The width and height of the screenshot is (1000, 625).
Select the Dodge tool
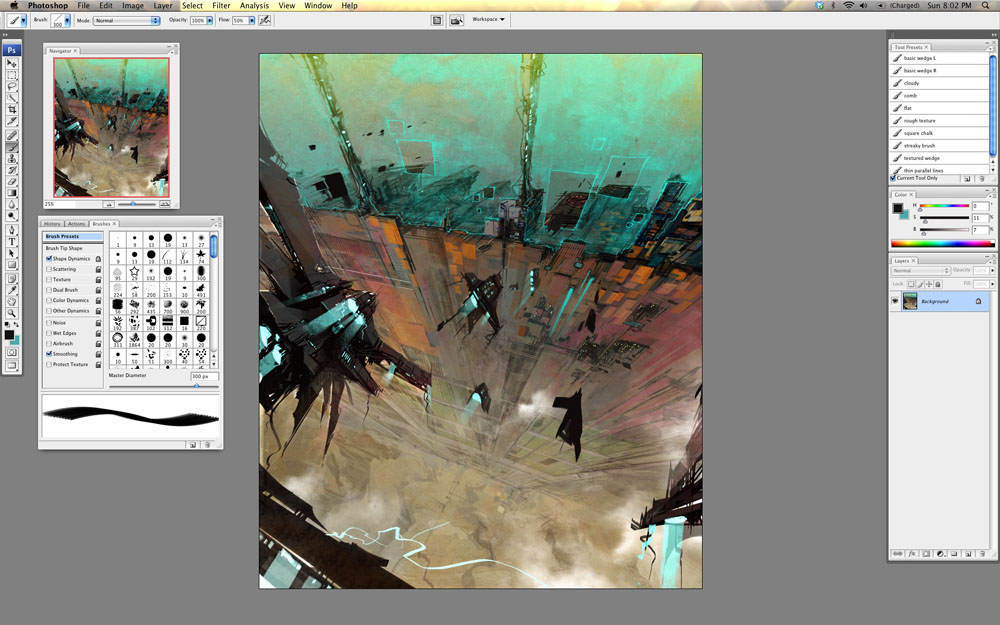[11, 216]
